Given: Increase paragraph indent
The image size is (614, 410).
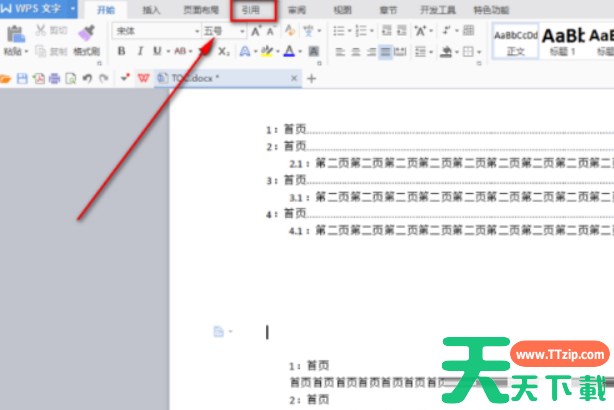Looking at the screenshot, I should click(x=402, y=31).
